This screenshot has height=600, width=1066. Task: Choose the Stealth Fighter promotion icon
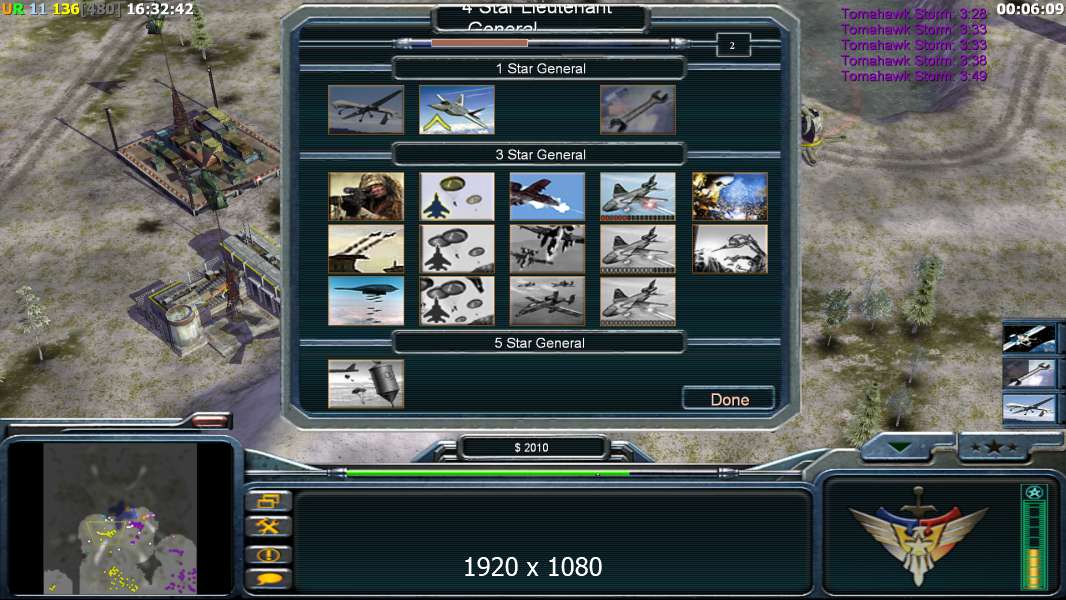[x=457, y=109]
